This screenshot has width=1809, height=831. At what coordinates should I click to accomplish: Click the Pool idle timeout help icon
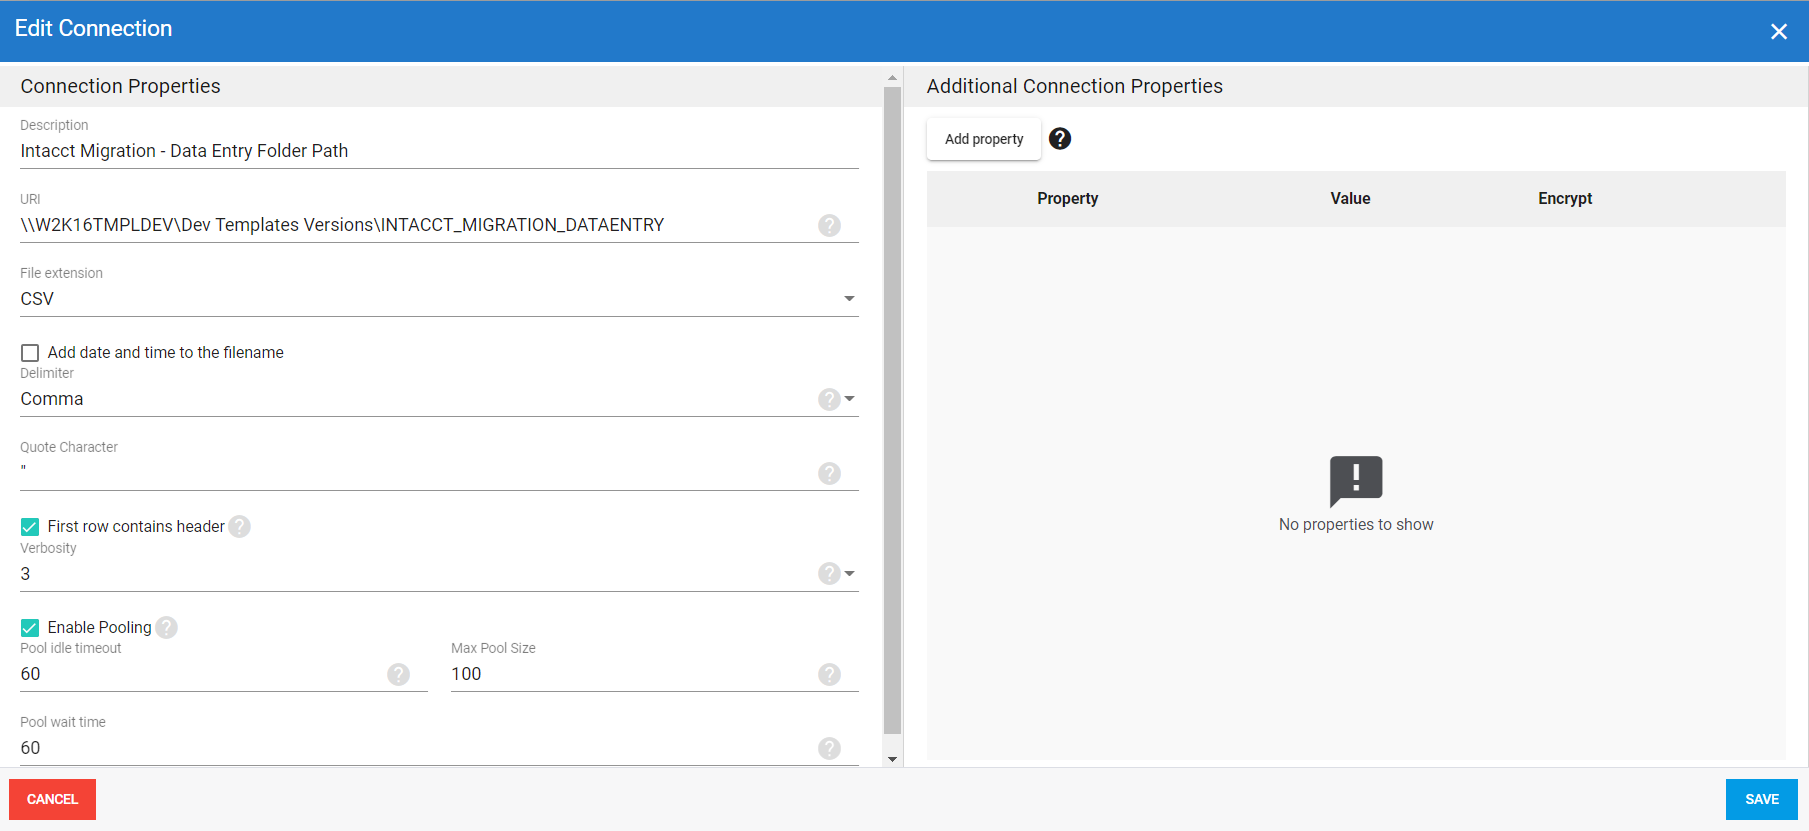(x=398, y=674)
